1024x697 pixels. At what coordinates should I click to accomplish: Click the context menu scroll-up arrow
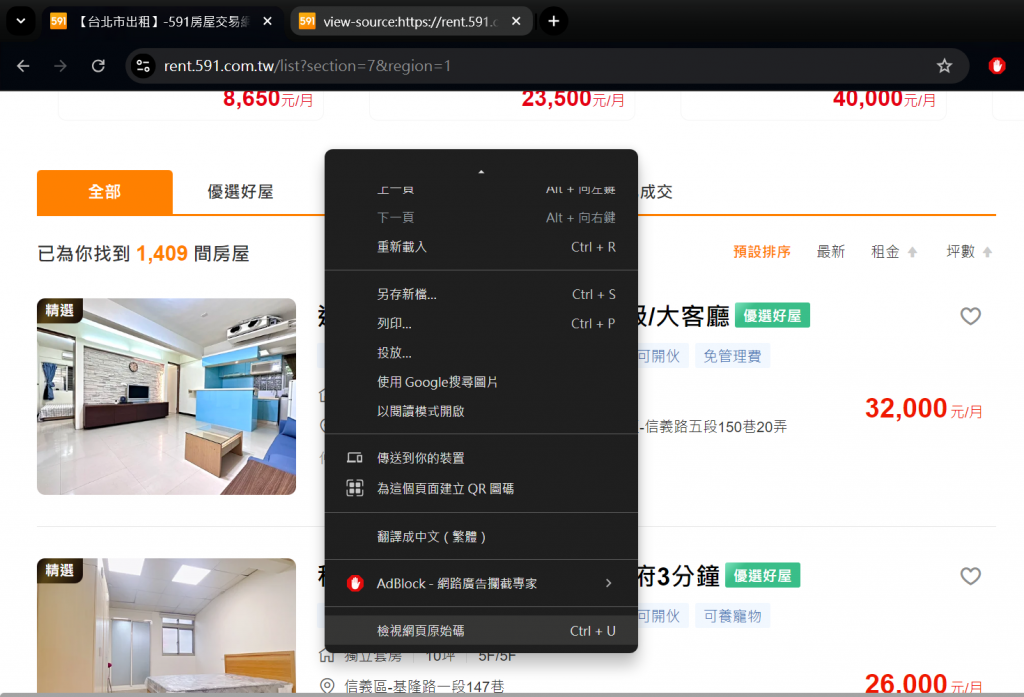point(481,172)
